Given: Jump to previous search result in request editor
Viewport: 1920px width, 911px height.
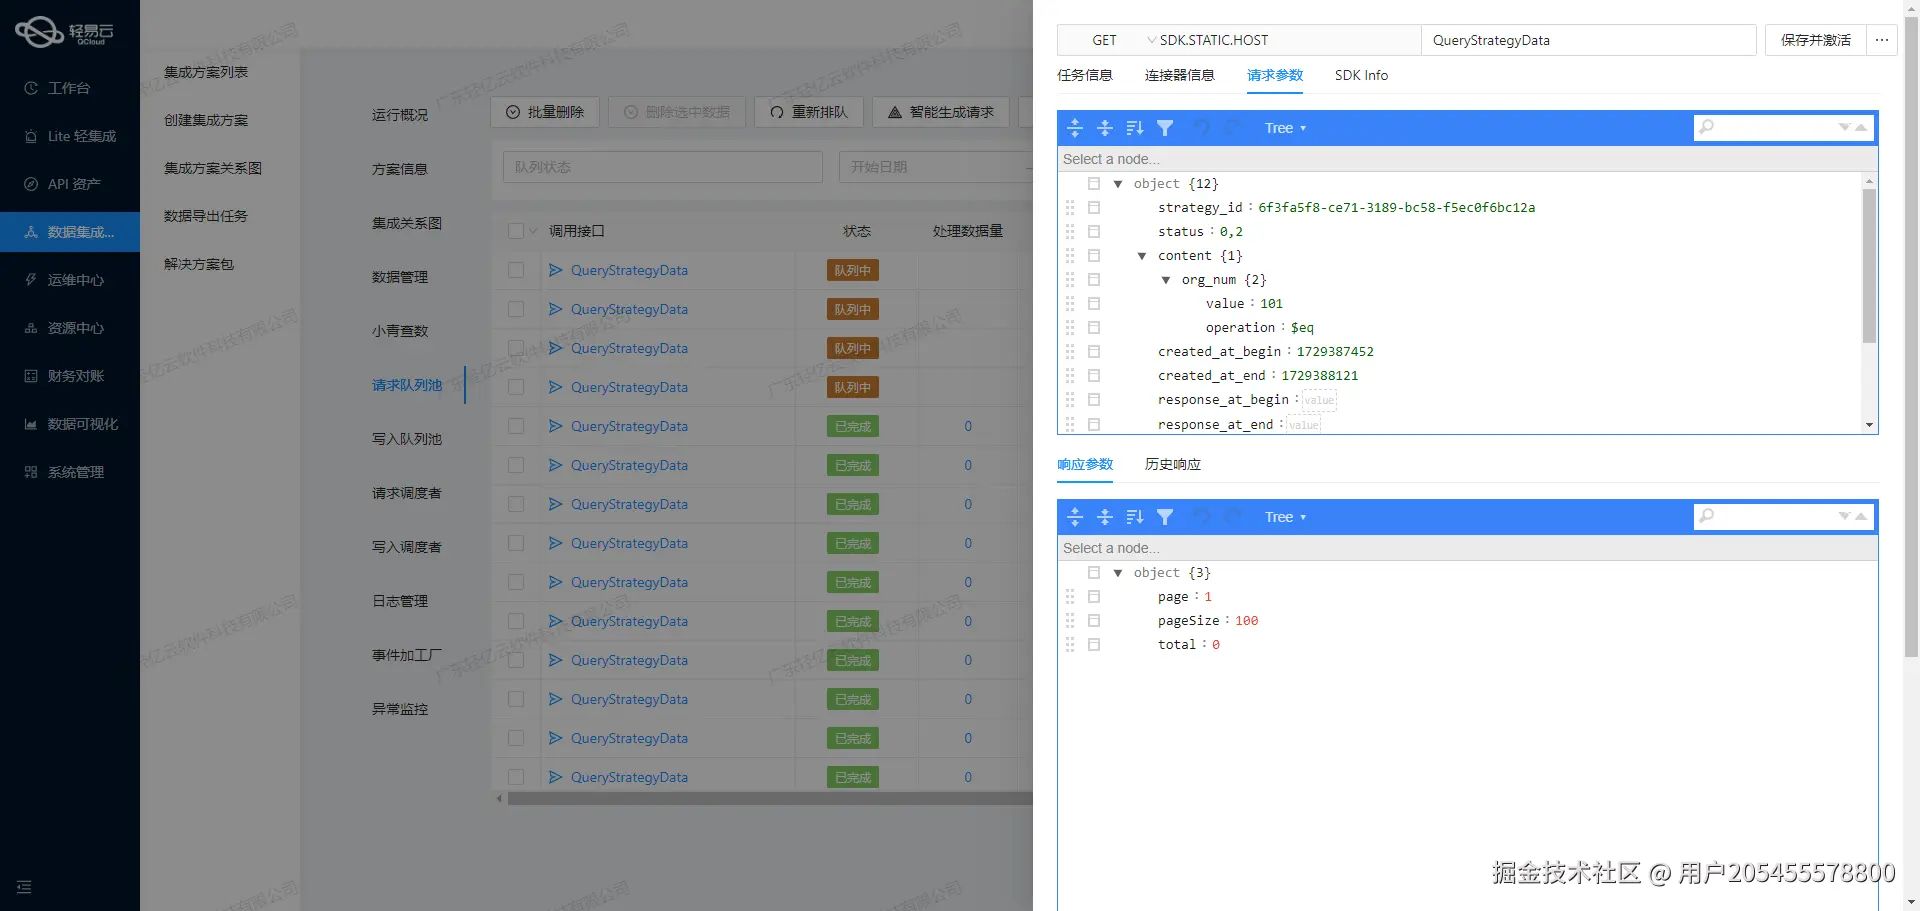Looking at the screenshot, I should point(1861,128).
